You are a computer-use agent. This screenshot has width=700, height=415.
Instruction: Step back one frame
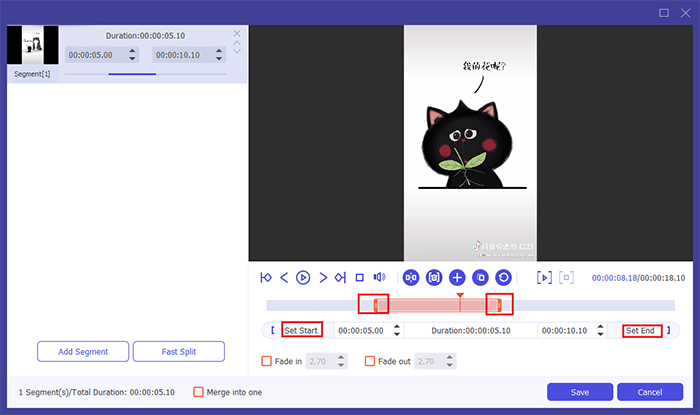[x=284, y=278]
